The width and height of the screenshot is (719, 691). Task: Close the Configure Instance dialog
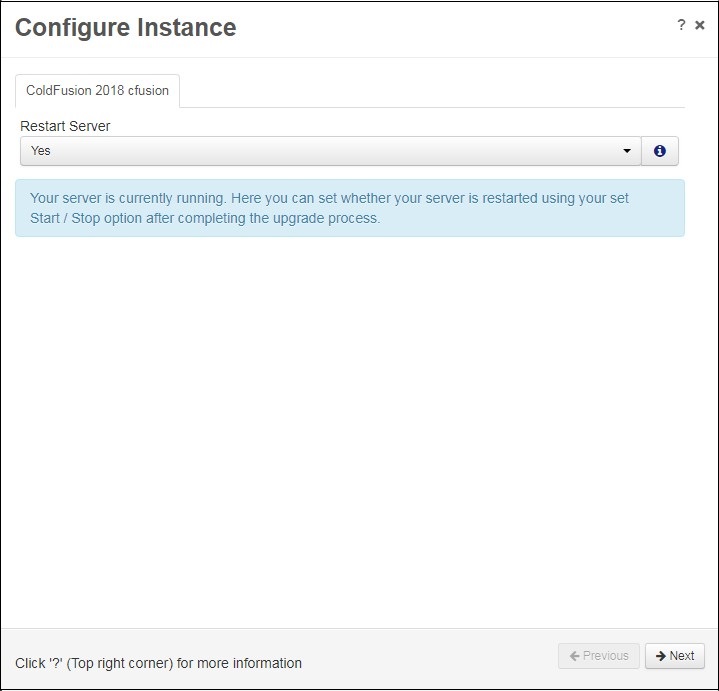699,25
